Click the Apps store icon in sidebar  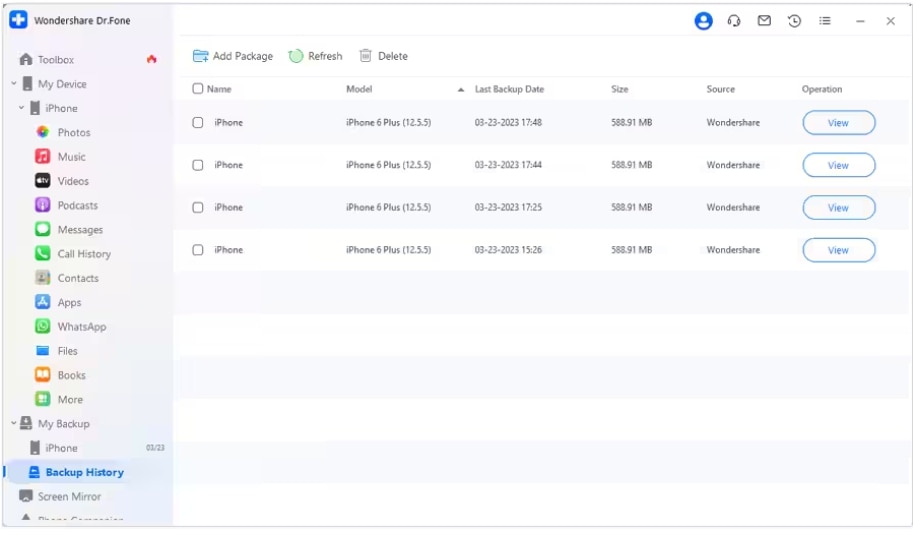coord(43,302)
